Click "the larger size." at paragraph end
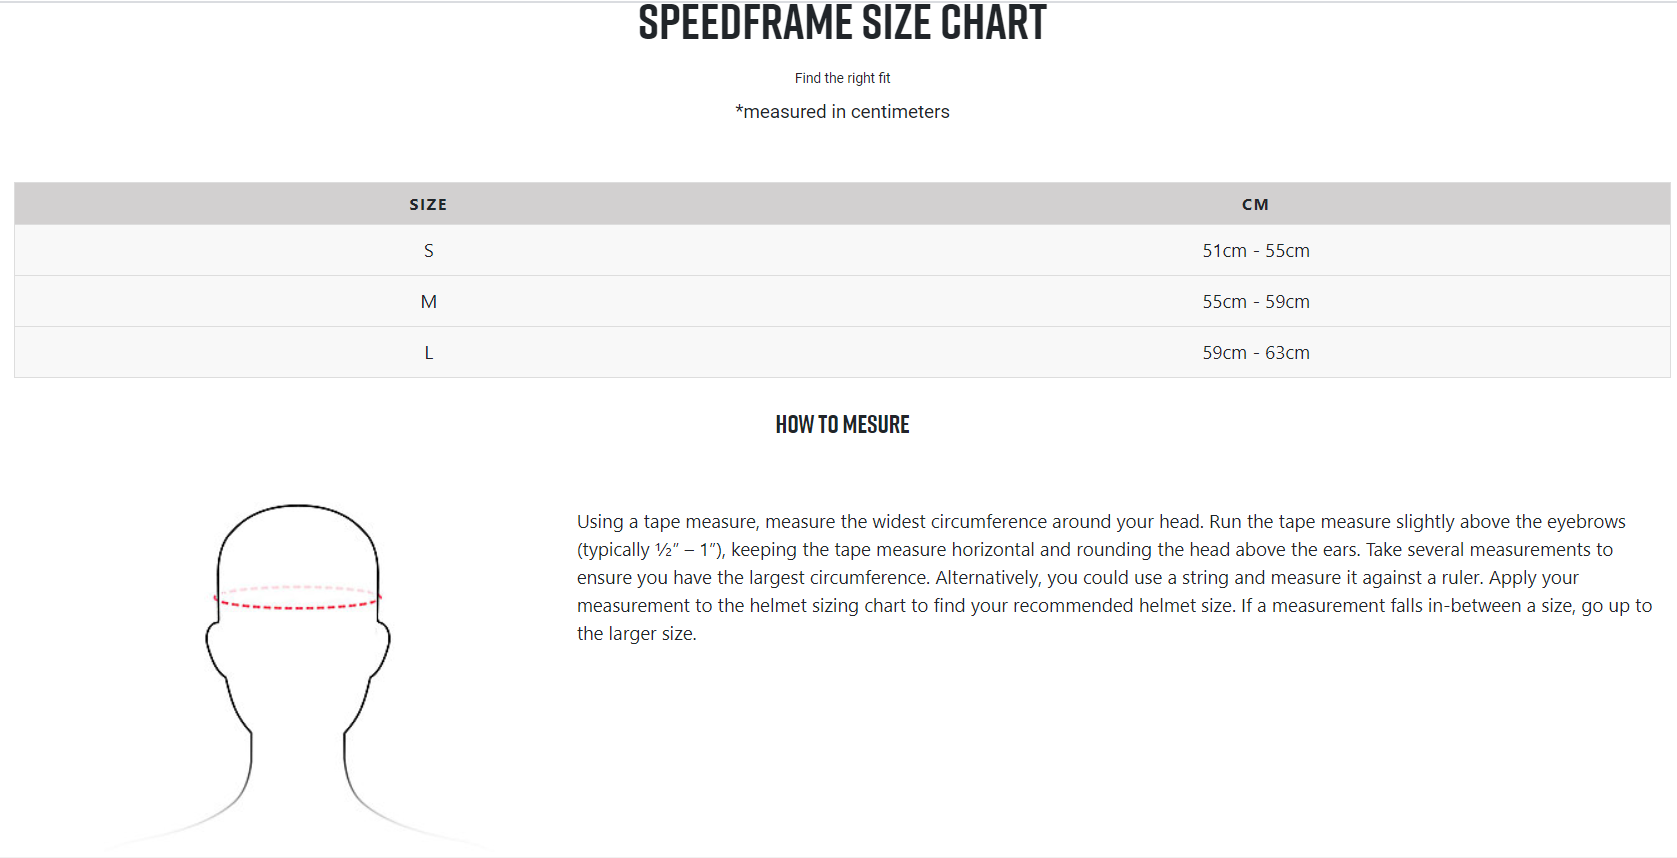 point(636,634)
